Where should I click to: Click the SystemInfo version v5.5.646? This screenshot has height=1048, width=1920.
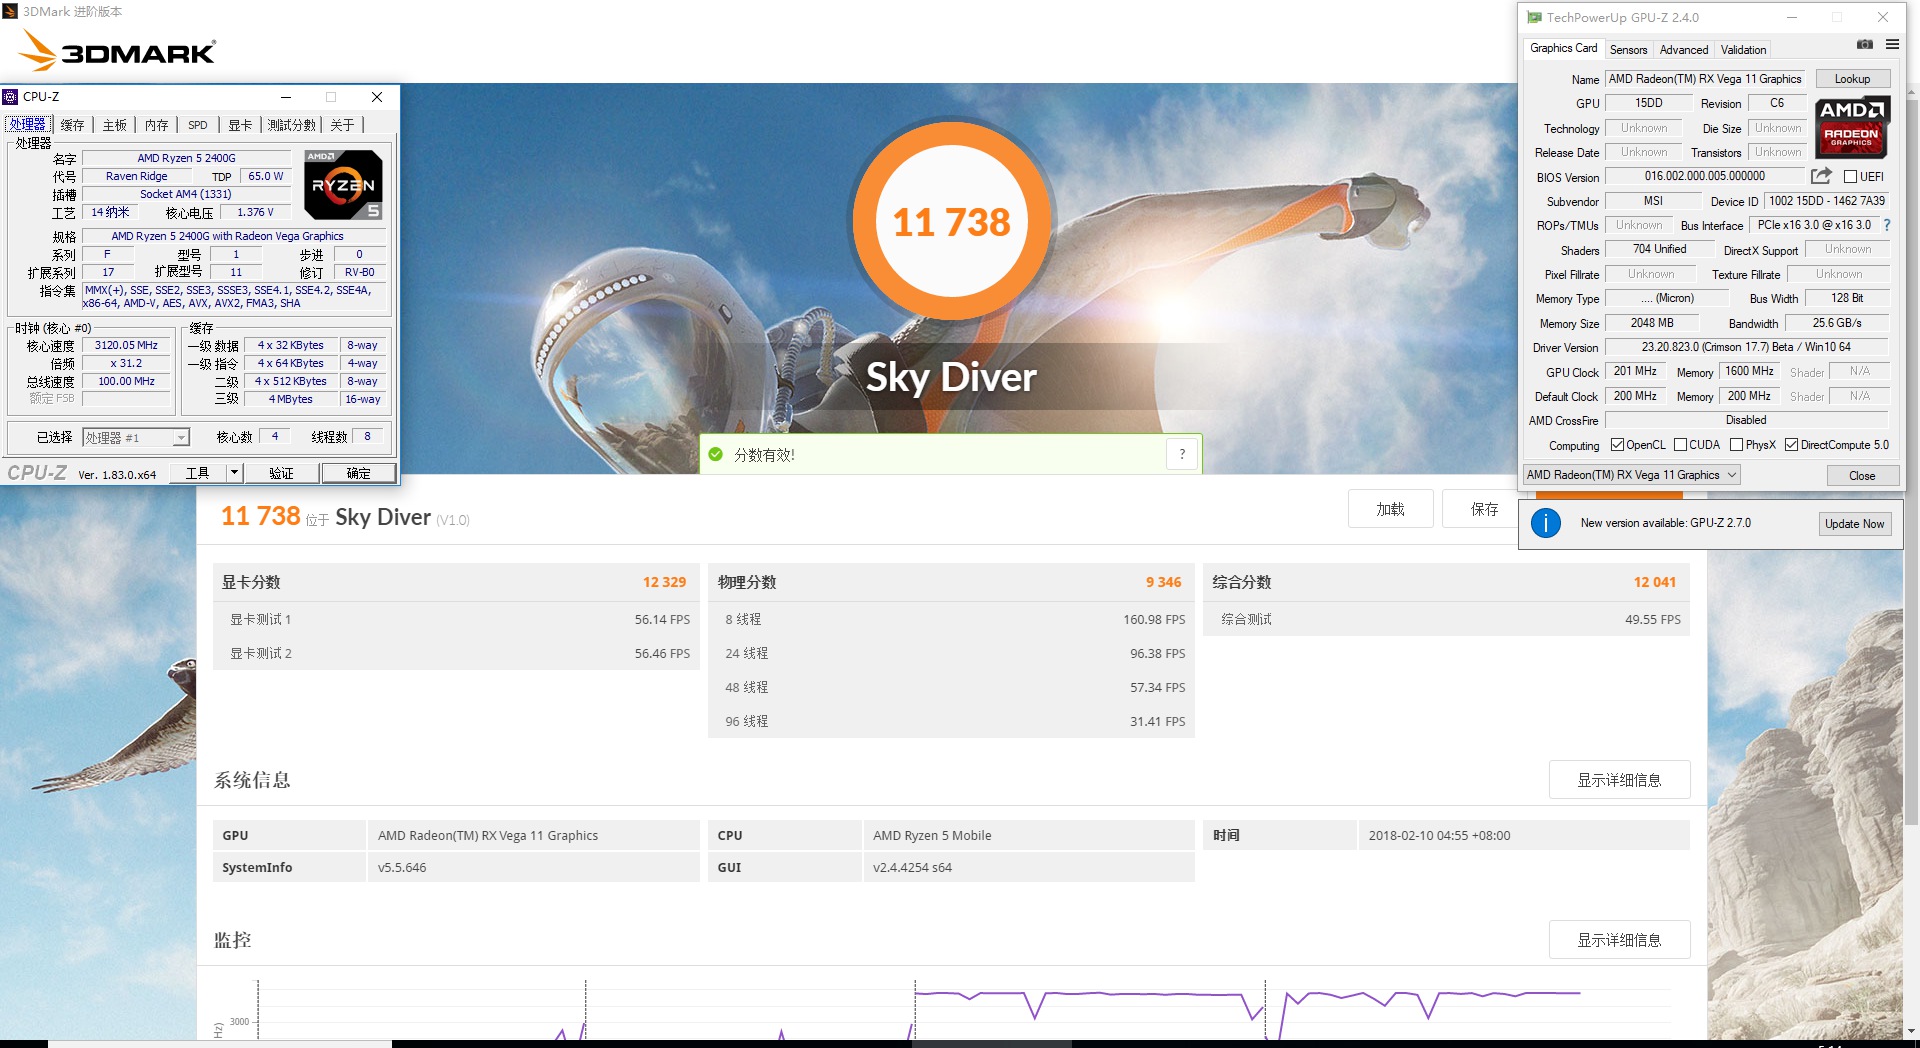coord(402,867)
